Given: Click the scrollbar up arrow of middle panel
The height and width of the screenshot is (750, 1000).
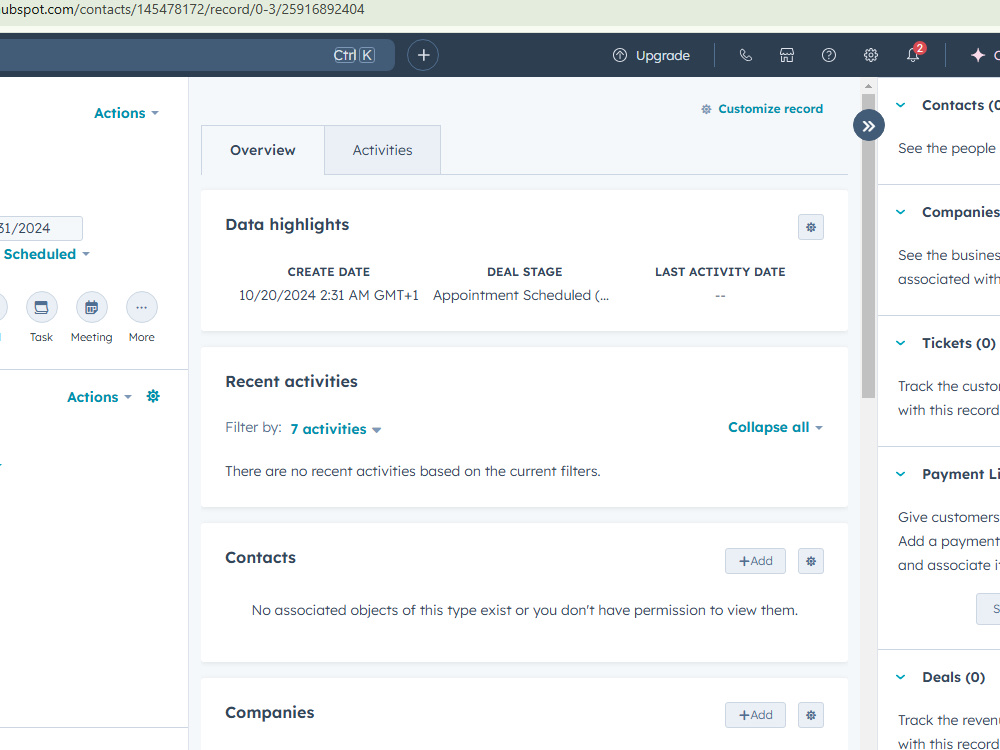Looking at the screenshot, I should pyautogui.click(x=868, y=85).
